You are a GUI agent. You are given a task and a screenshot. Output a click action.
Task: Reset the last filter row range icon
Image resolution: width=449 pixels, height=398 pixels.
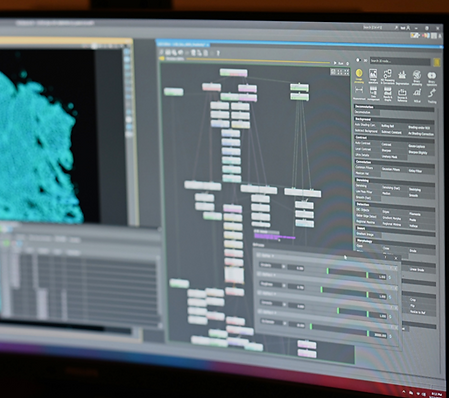[390, 336]
